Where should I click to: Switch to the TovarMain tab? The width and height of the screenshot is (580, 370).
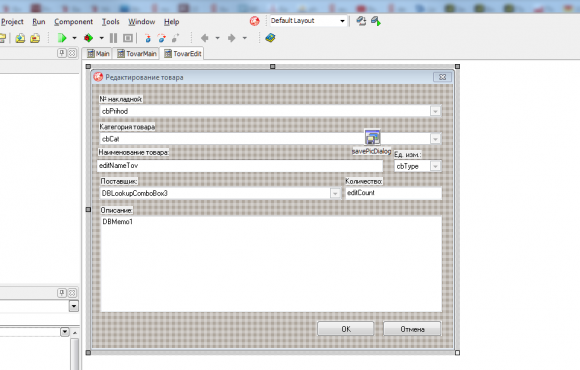pyautogui.click(x=137, y=54)
